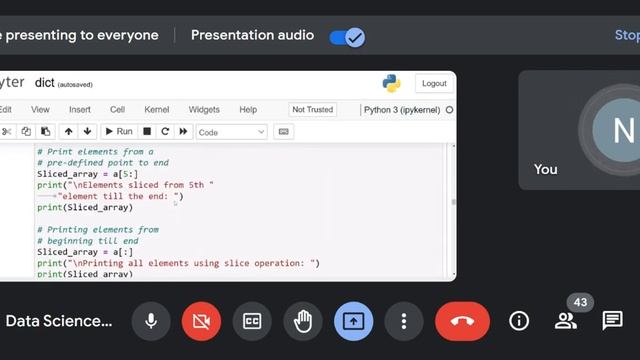
Task: Open the cell type Code dropdown
Action: click(231, 132)
